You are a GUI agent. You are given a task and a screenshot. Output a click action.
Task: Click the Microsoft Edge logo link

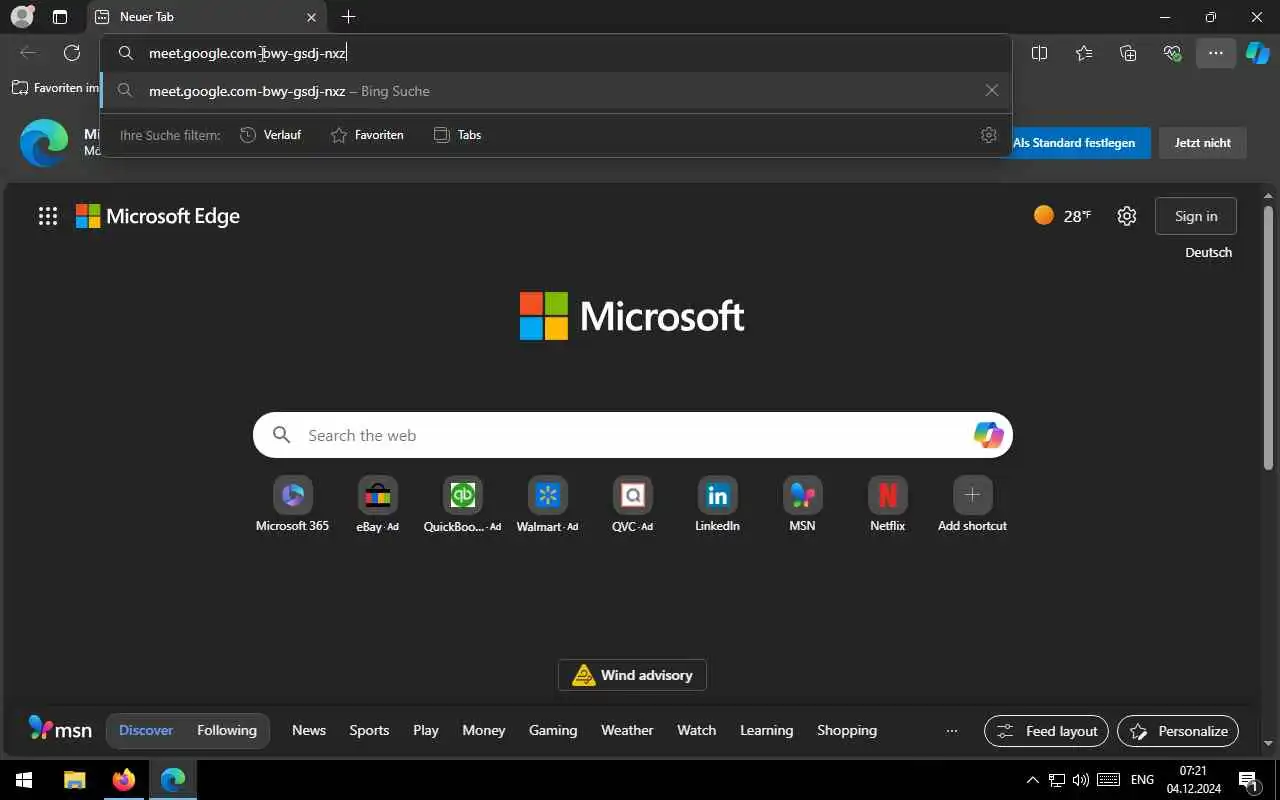[x=158, y=216]
